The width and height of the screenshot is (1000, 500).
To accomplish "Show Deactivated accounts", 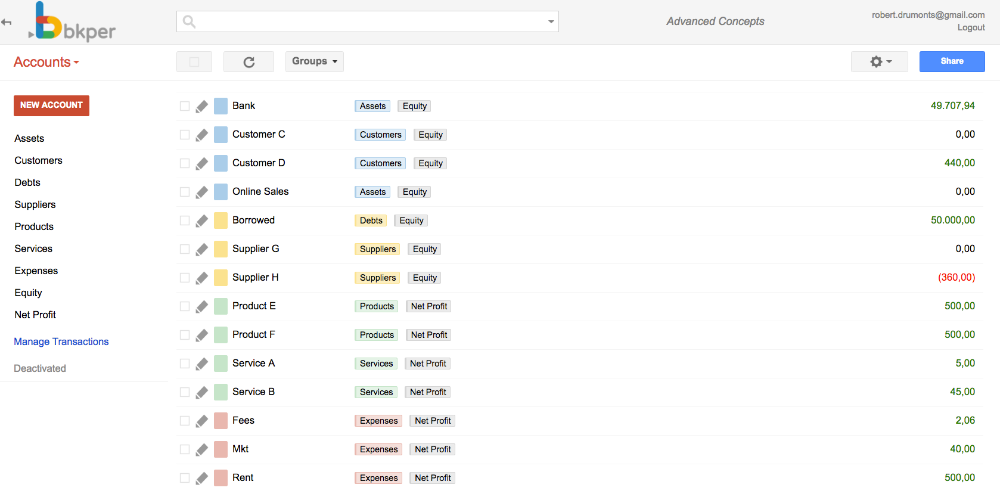I will tap(40, 369).
